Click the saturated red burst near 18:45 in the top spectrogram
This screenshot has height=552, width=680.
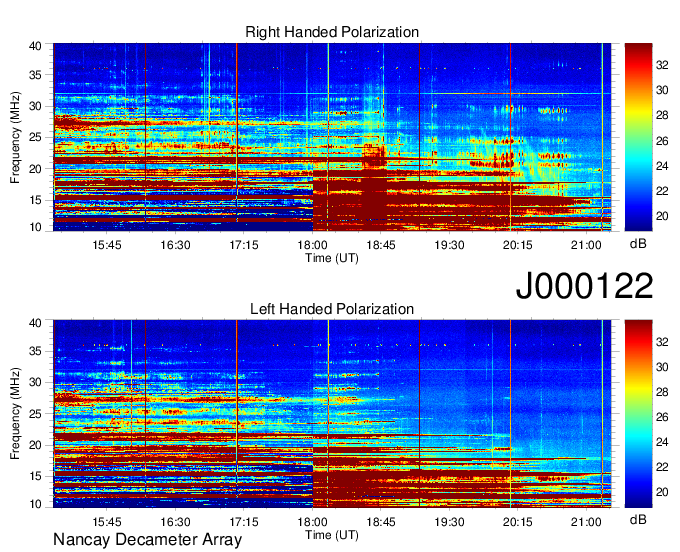tap(374, 182)
